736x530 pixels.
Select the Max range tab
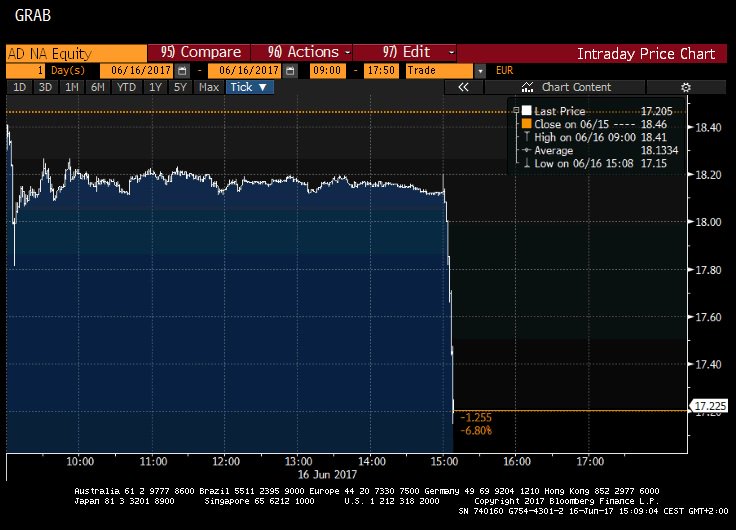(209, 87)
